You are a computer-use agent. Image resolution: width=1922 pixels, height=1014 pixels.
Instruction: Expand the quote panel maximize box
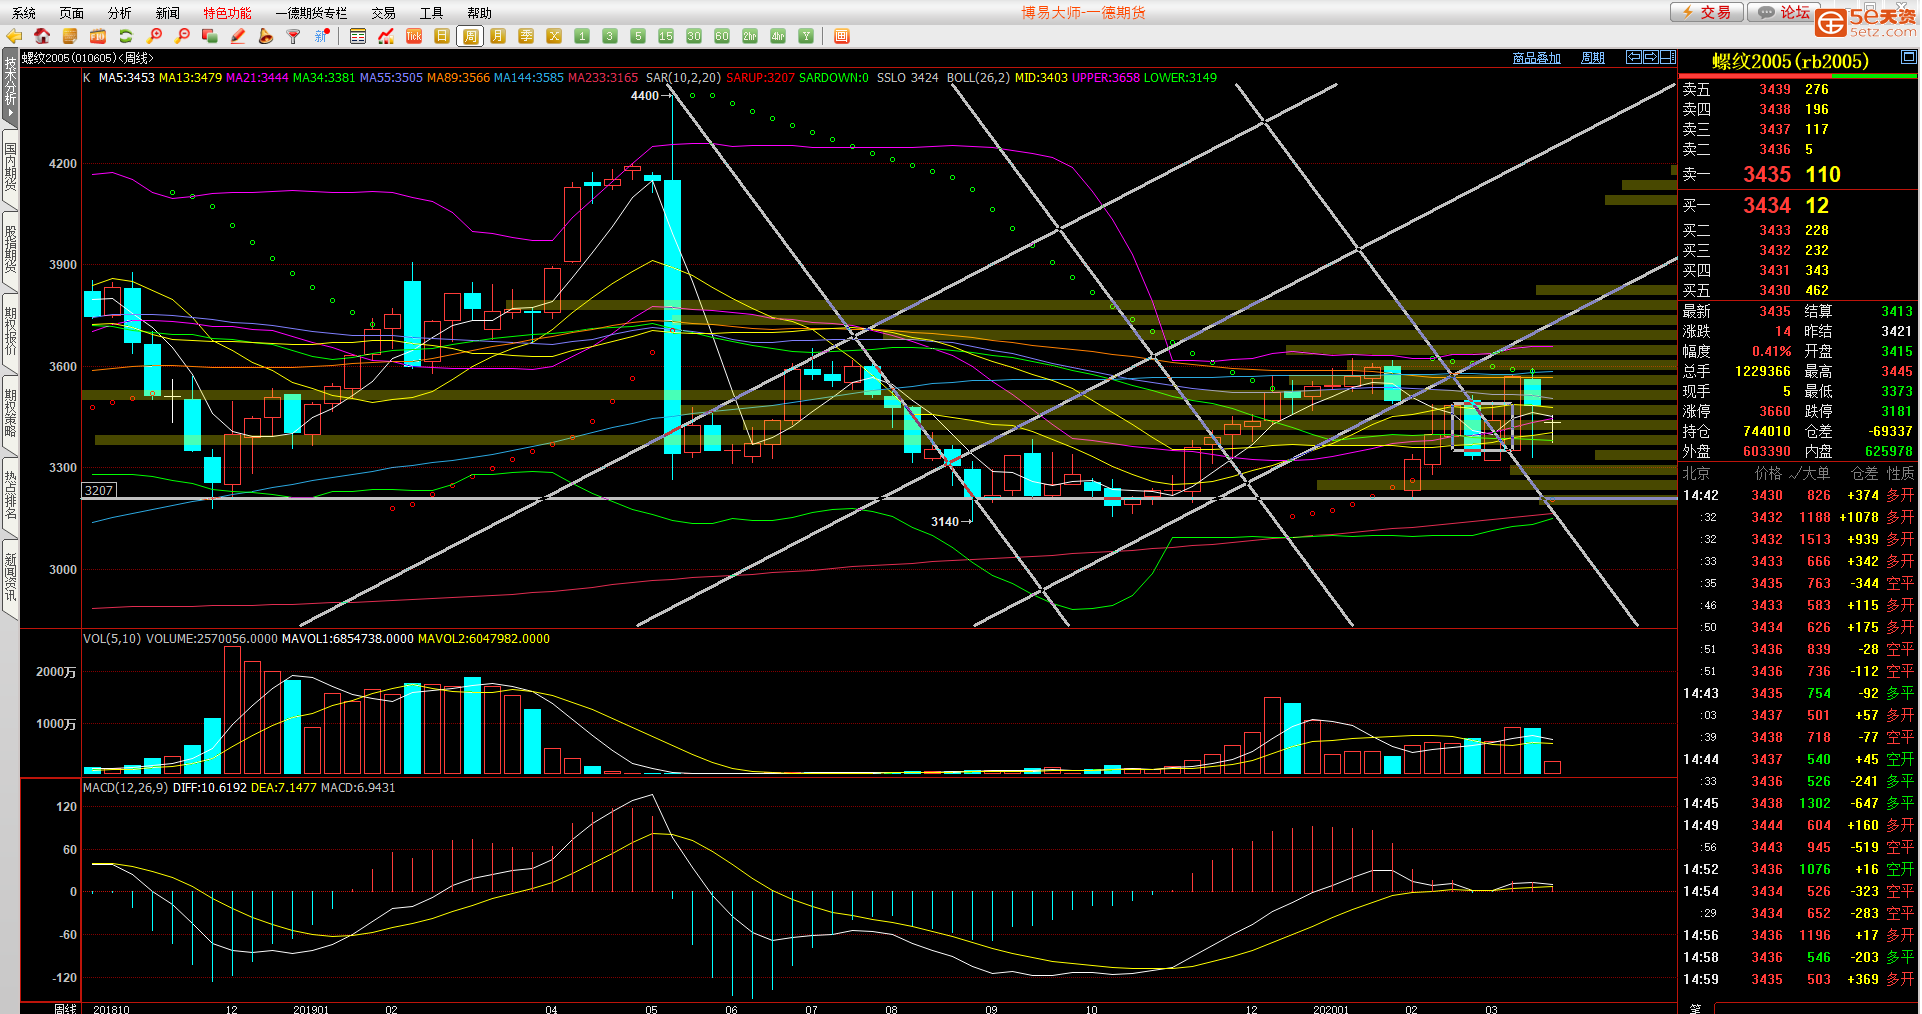(x=1908, y=57)
